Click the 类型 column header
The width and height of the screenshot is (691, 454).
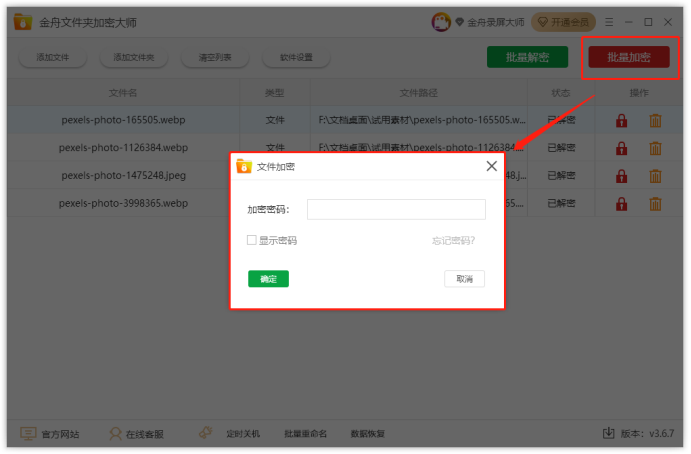(275, 93)
